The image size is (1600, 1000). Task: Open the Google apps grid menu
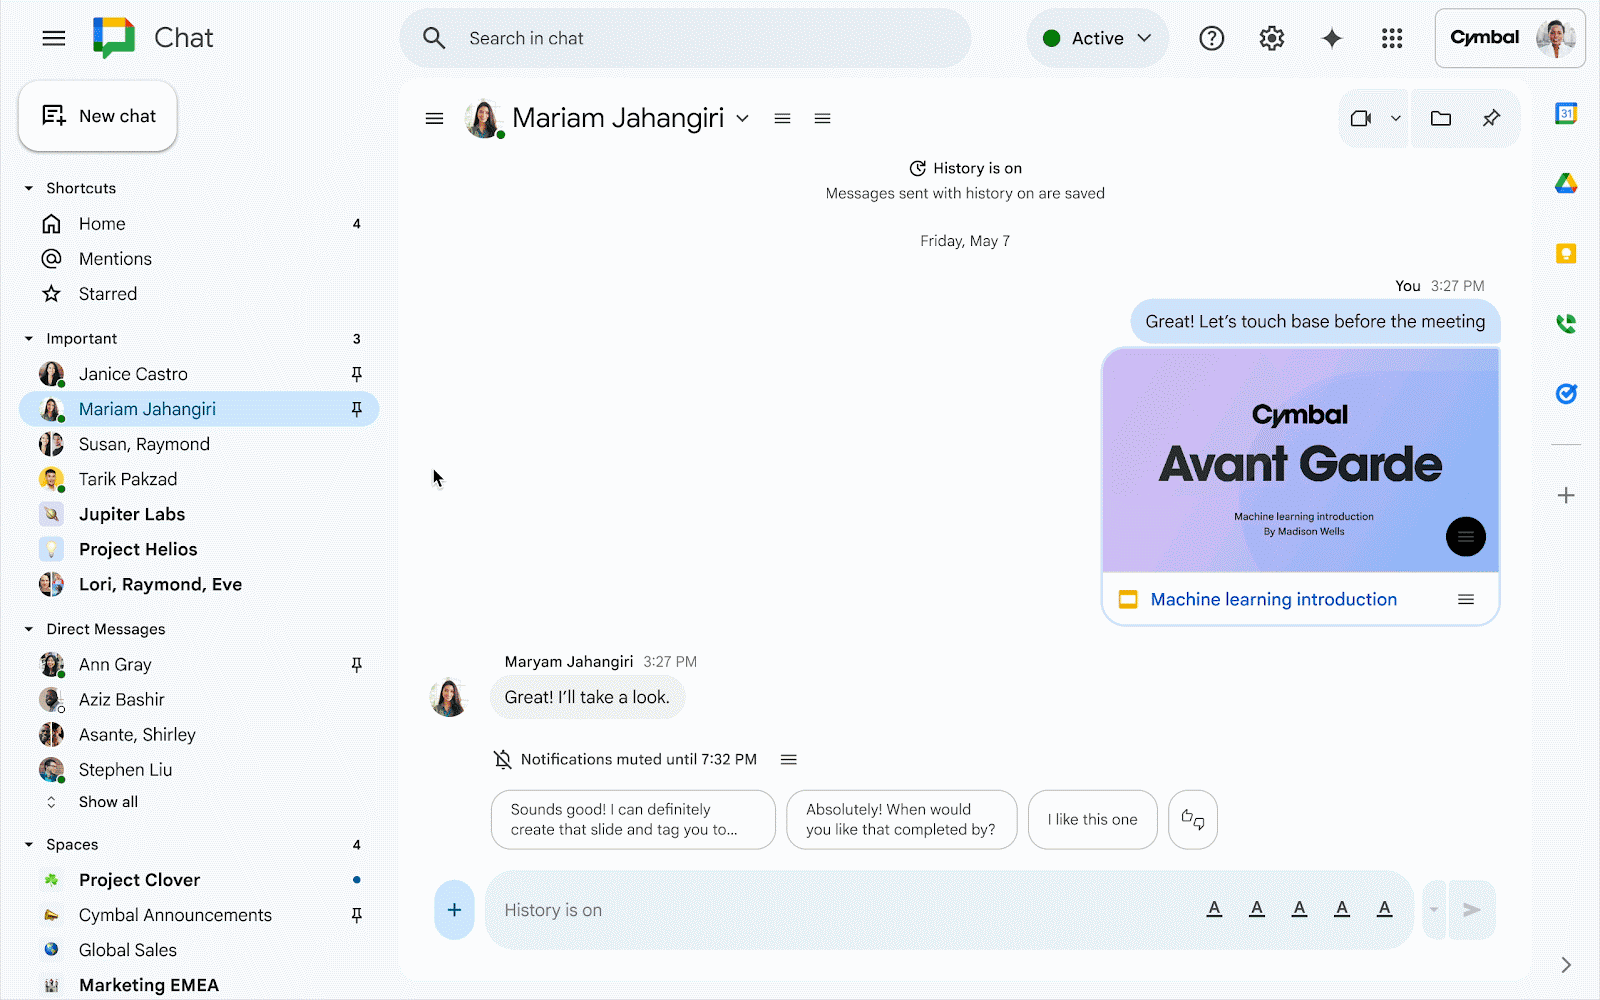click(1392, 37)
